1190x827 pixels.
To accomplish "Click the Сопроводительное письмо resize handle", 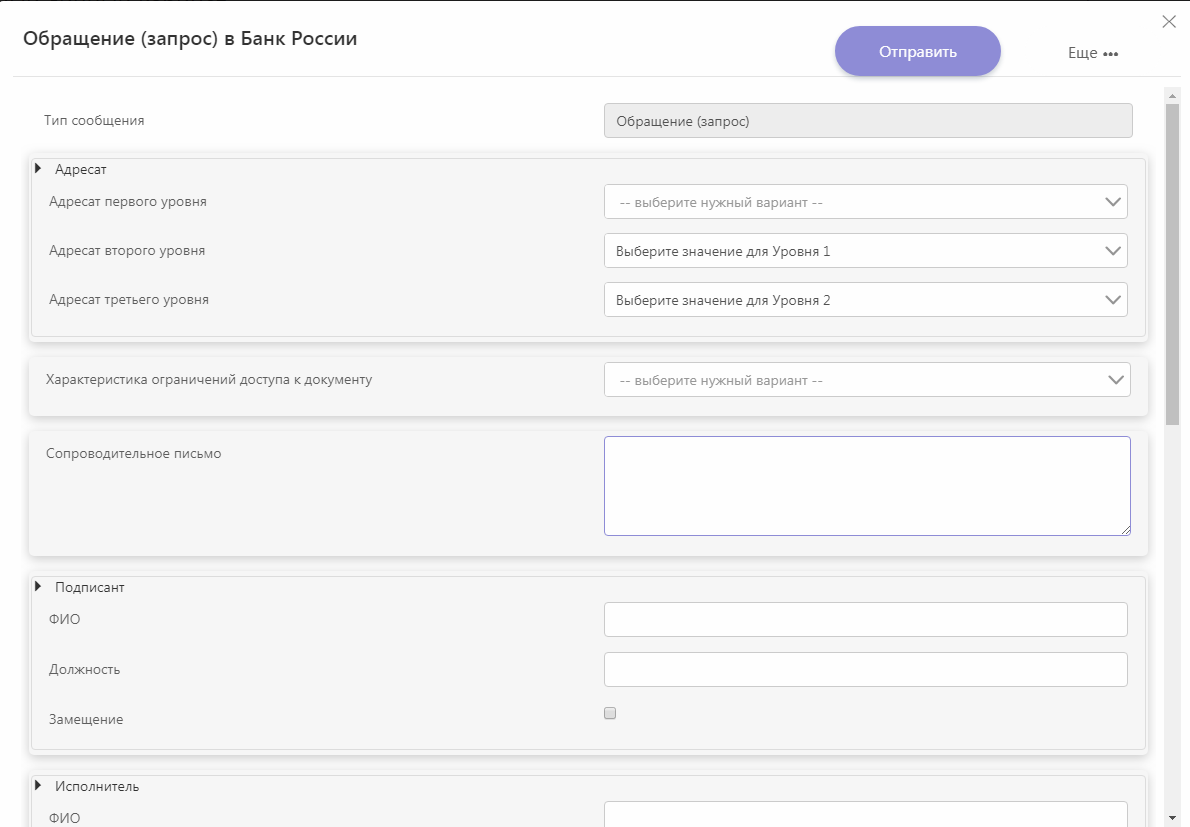I will tap(1126, 530).
